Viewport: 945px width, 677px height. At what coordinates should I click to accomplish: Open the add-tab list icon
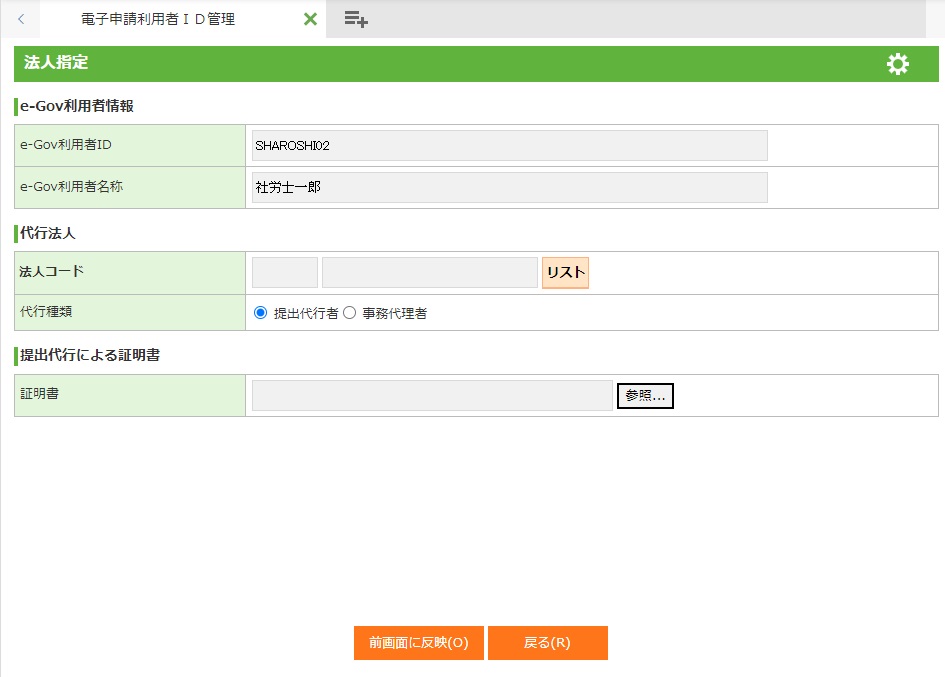tap(356, 19)
